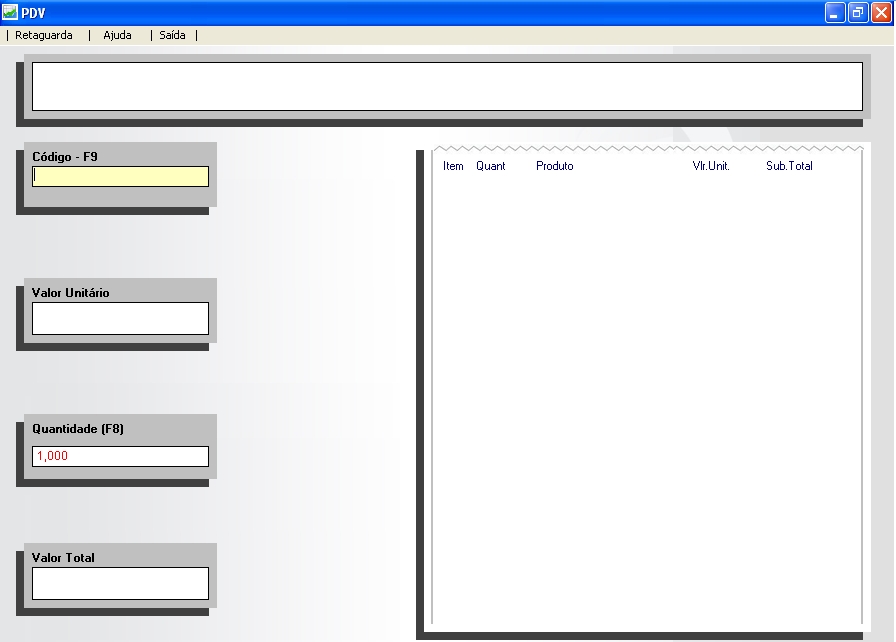Click the Sub.Total column header
896x642 pixels.
pyautogui.click(x=789, y=166)
